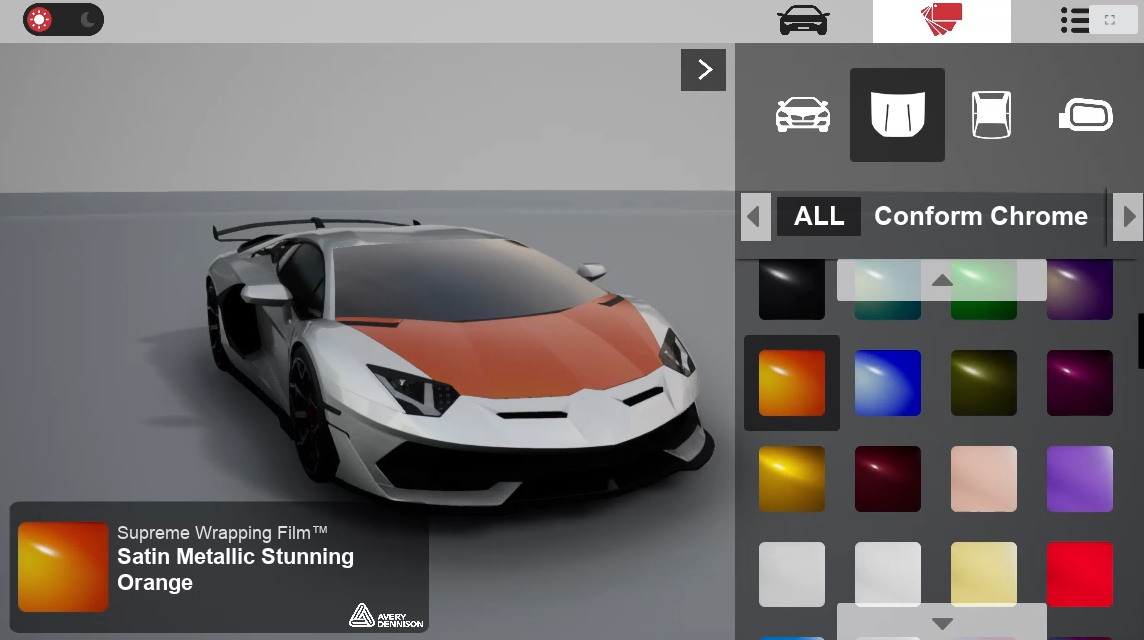The height and width of the screenshot is (640, 1144).
Task: Select the ALL category filter
Action: (819, 217)
